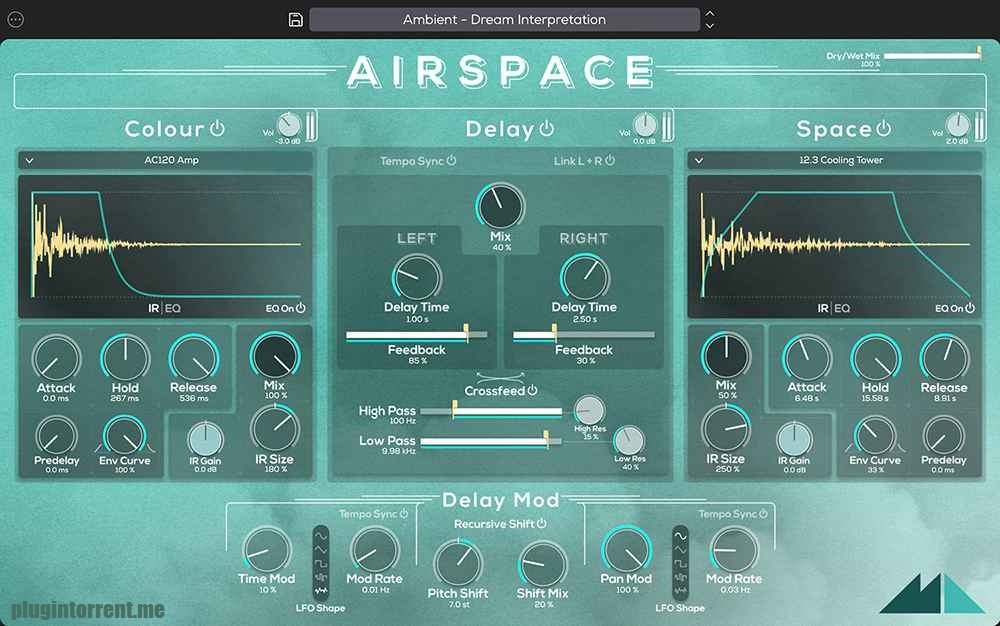The image size is (1000, 626).
Task: Open the ellipsis options menu icon
Action: (x=15, y=20)
